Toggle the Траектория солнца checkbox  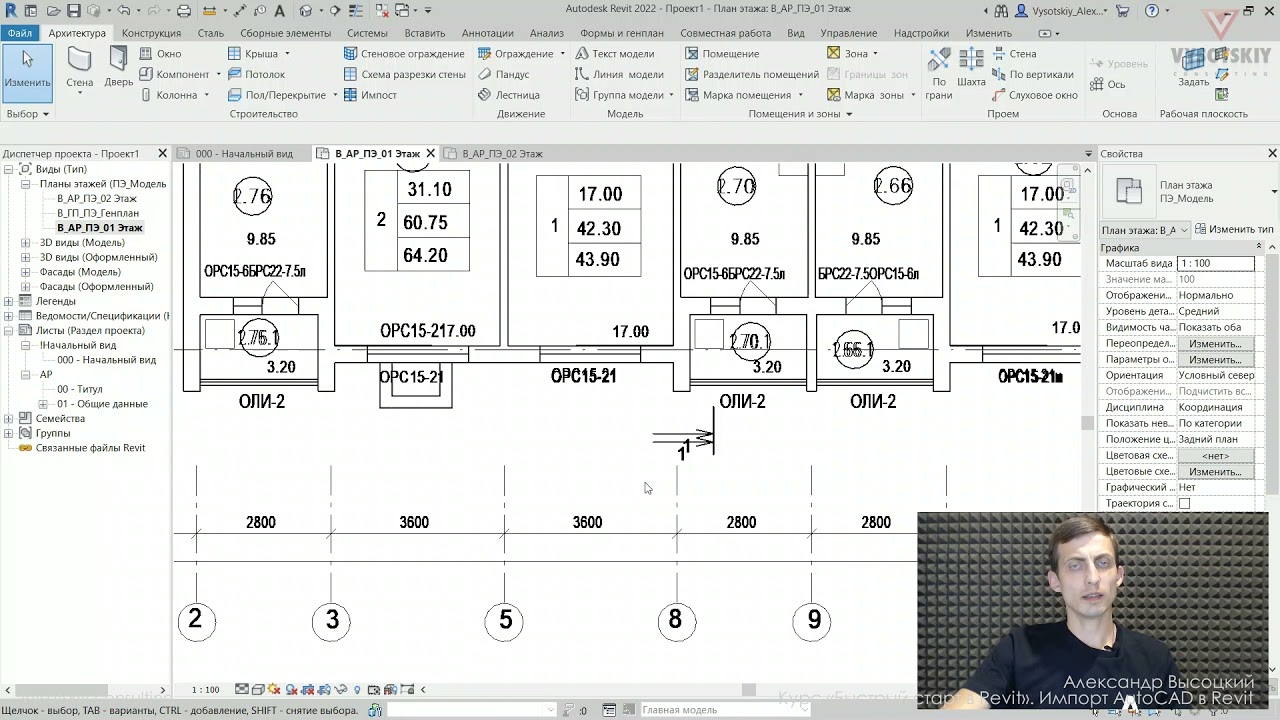pos(1184,504)
